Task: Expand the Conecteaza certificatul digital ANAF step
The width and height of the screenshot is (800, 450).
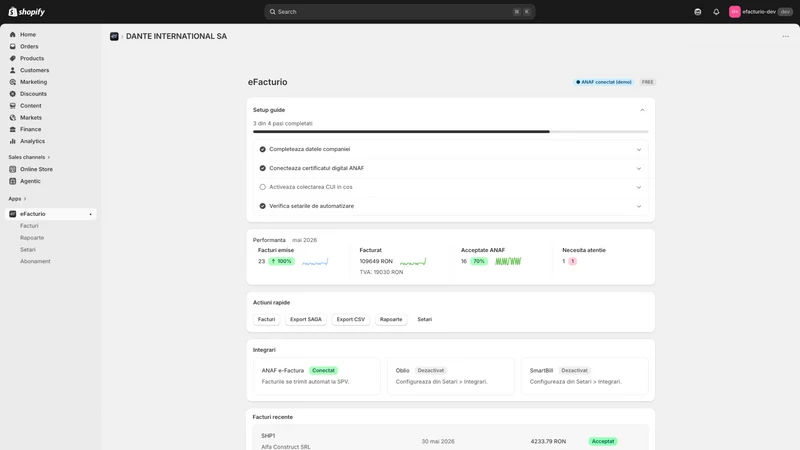Action: 639,169
